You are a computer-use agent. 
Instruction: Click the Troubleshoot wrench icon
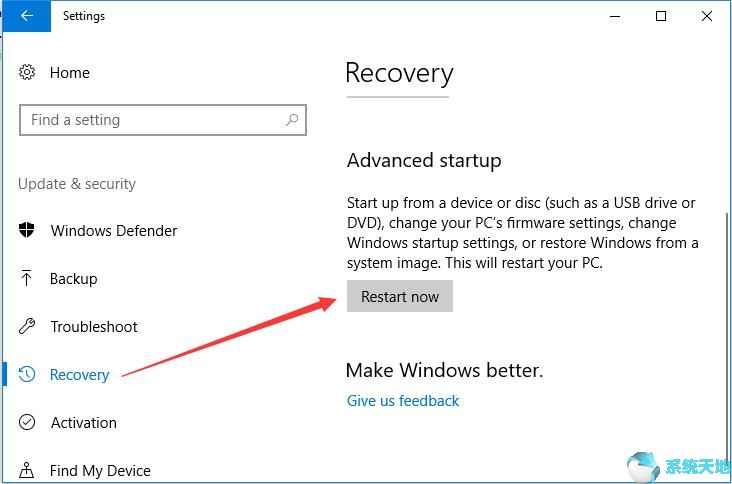point(28,326)
